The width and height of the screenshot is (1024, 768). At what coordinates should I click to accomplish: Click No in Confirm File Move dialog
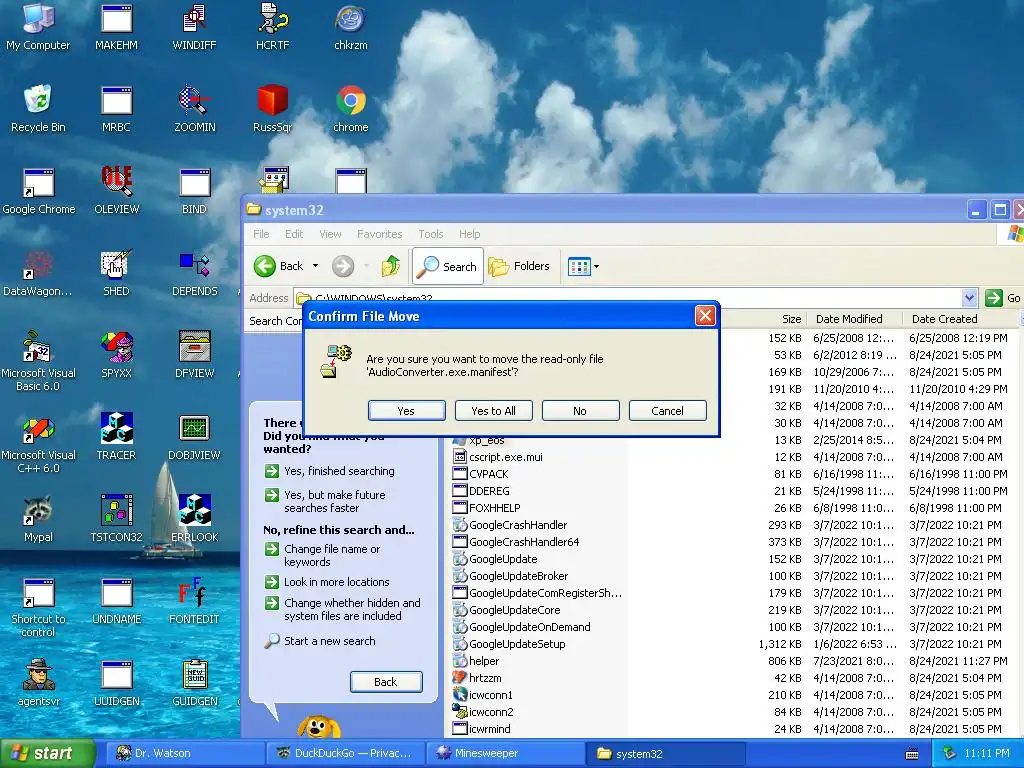tap(580, 411)
